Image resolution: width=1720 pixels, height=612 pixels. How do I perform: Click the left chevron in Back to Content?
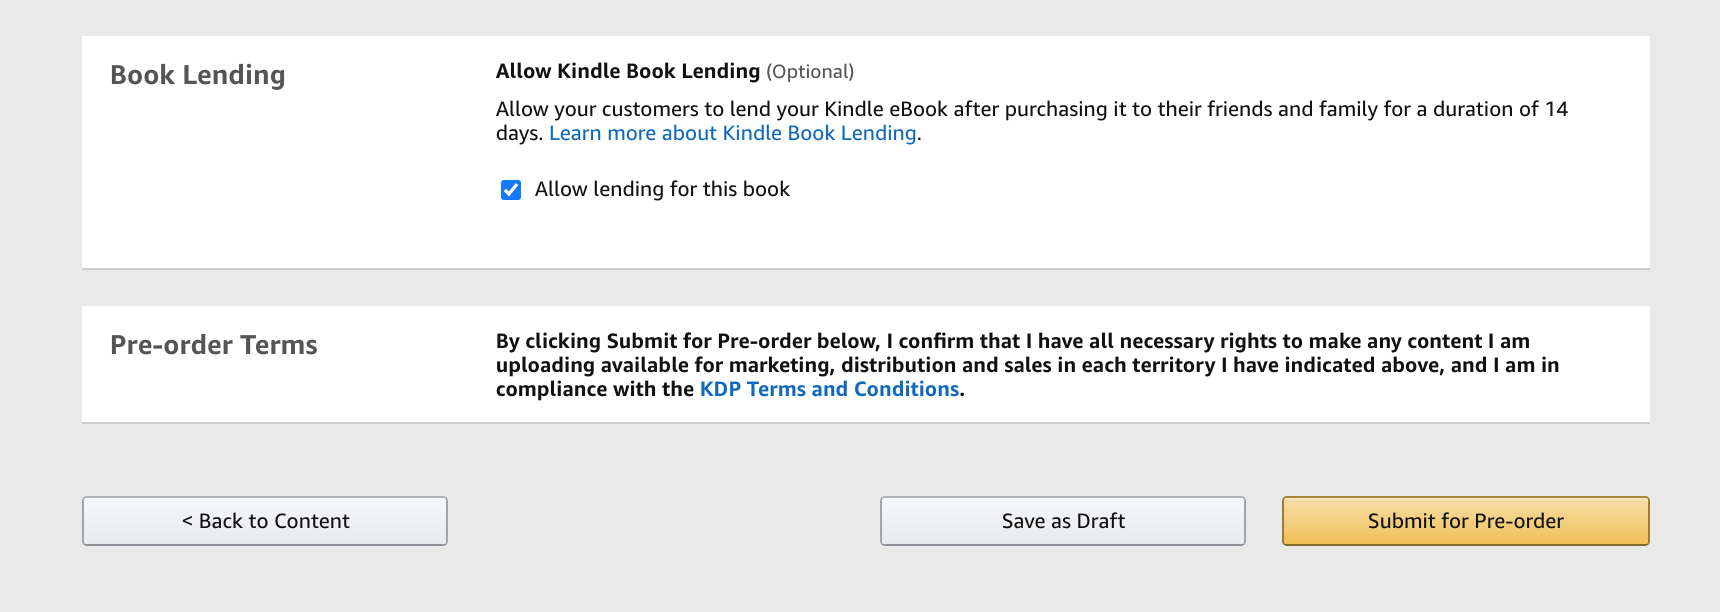187,521
